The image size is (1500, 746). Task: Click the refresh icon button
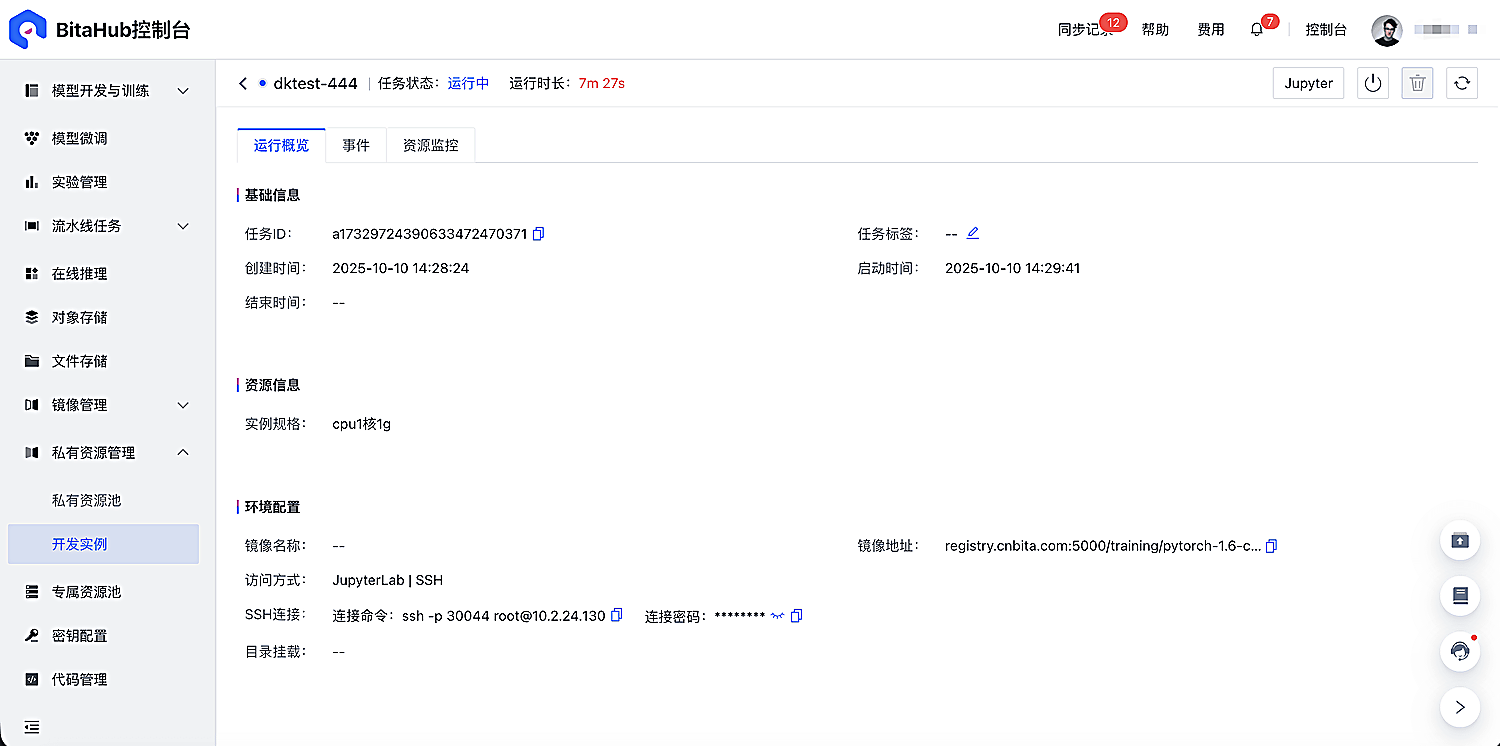(1462, 83)
